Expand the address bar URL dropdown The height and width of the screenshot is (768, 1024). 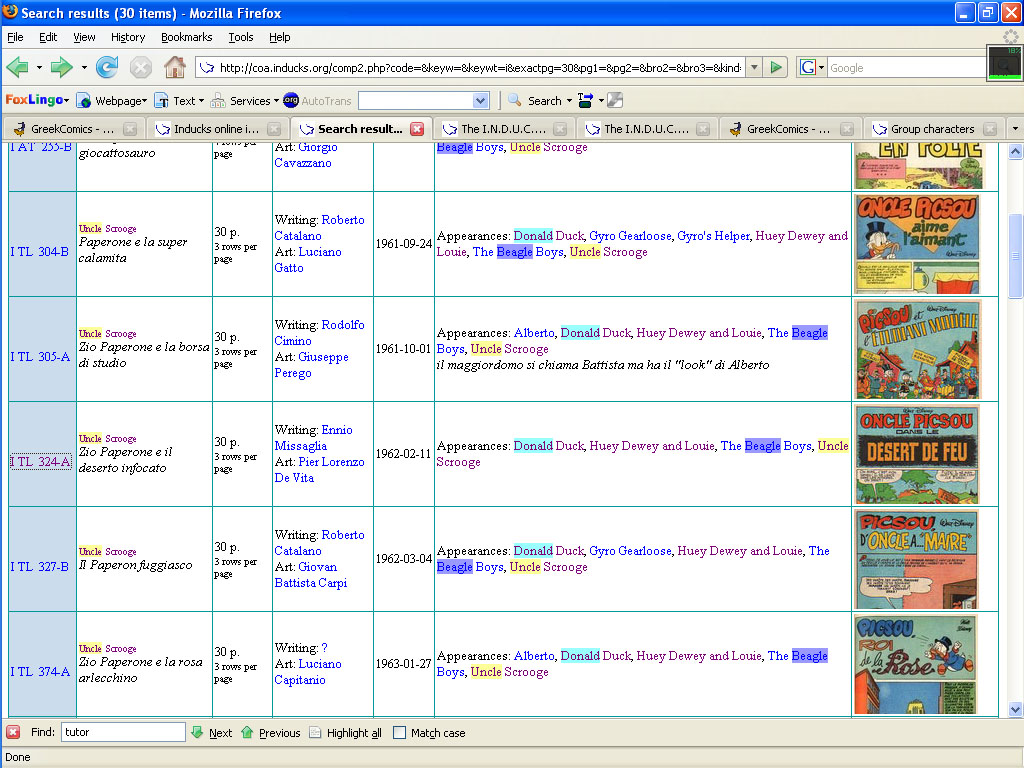(754, 67)
